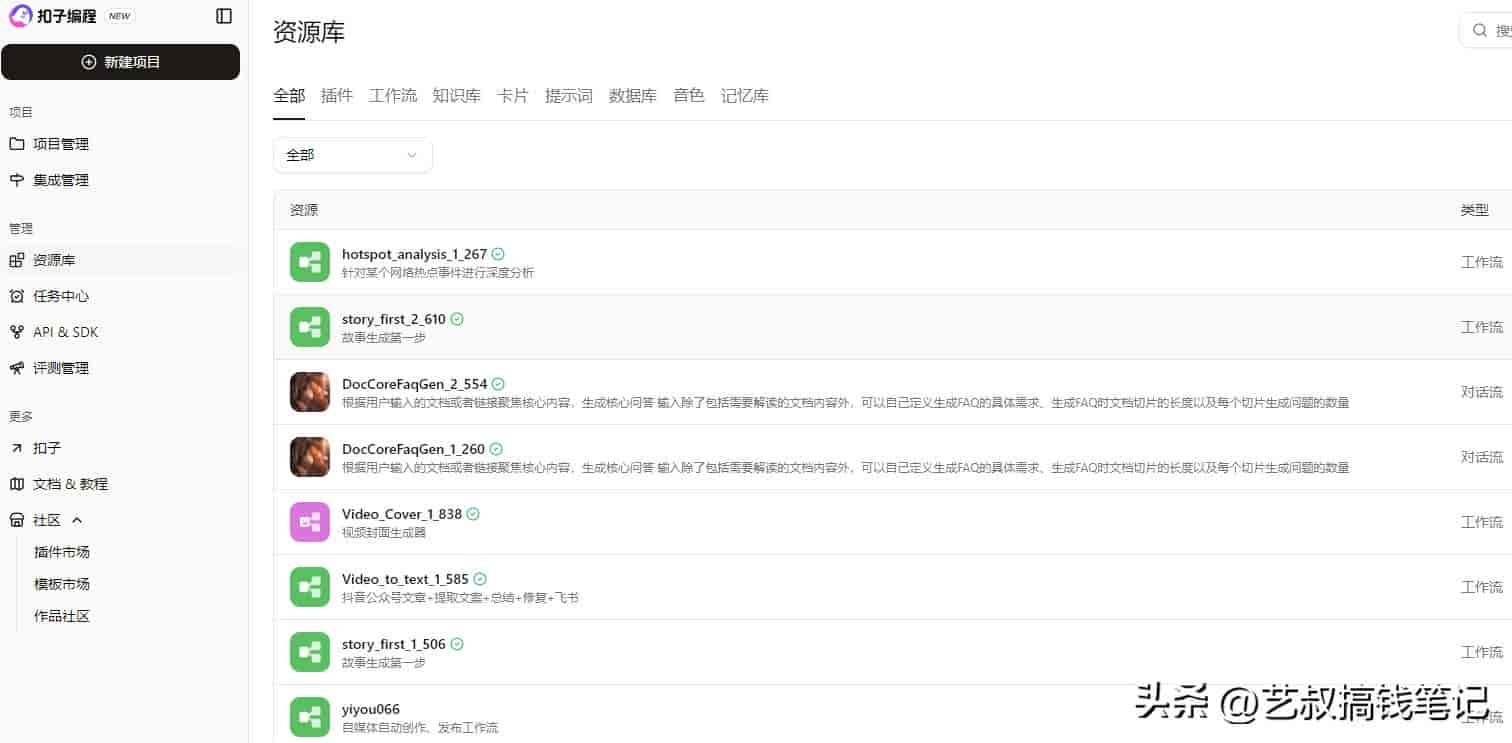Click the published checkmark of DocCoreFaqGen_1_260

tap(496, 449)
